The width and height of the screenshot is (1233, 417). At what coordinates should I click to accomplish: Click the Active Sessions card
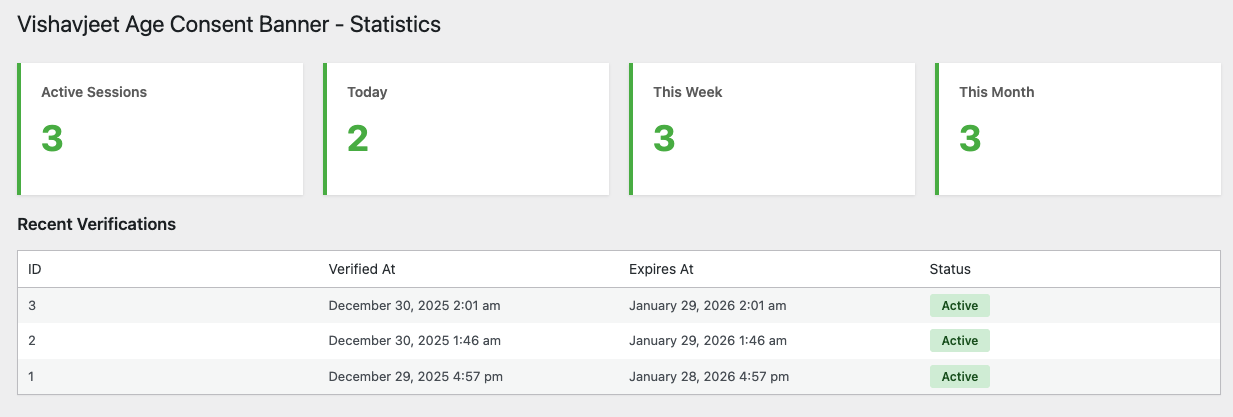click(x=160, y=129)
